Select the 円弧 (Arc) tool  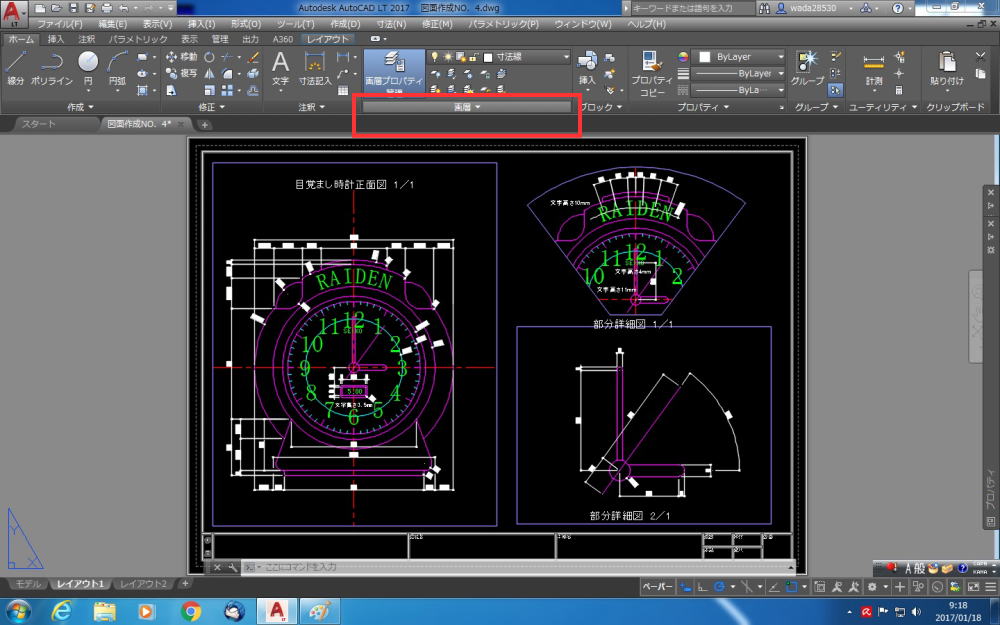[x=117, y=68]
